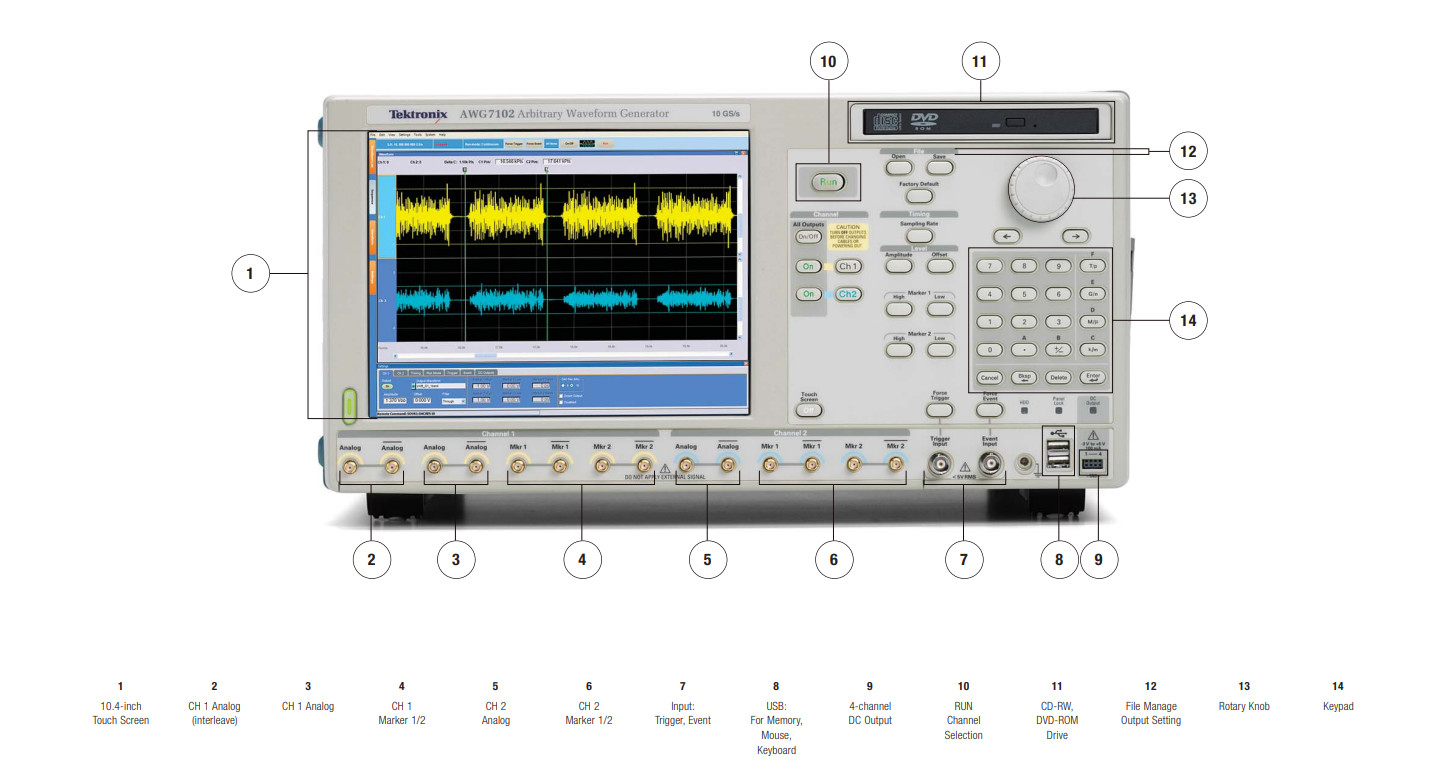Push the DVD drive eject button
Screen dimensions: 1445x772
pyautogui.click(x=1017, y=123)
